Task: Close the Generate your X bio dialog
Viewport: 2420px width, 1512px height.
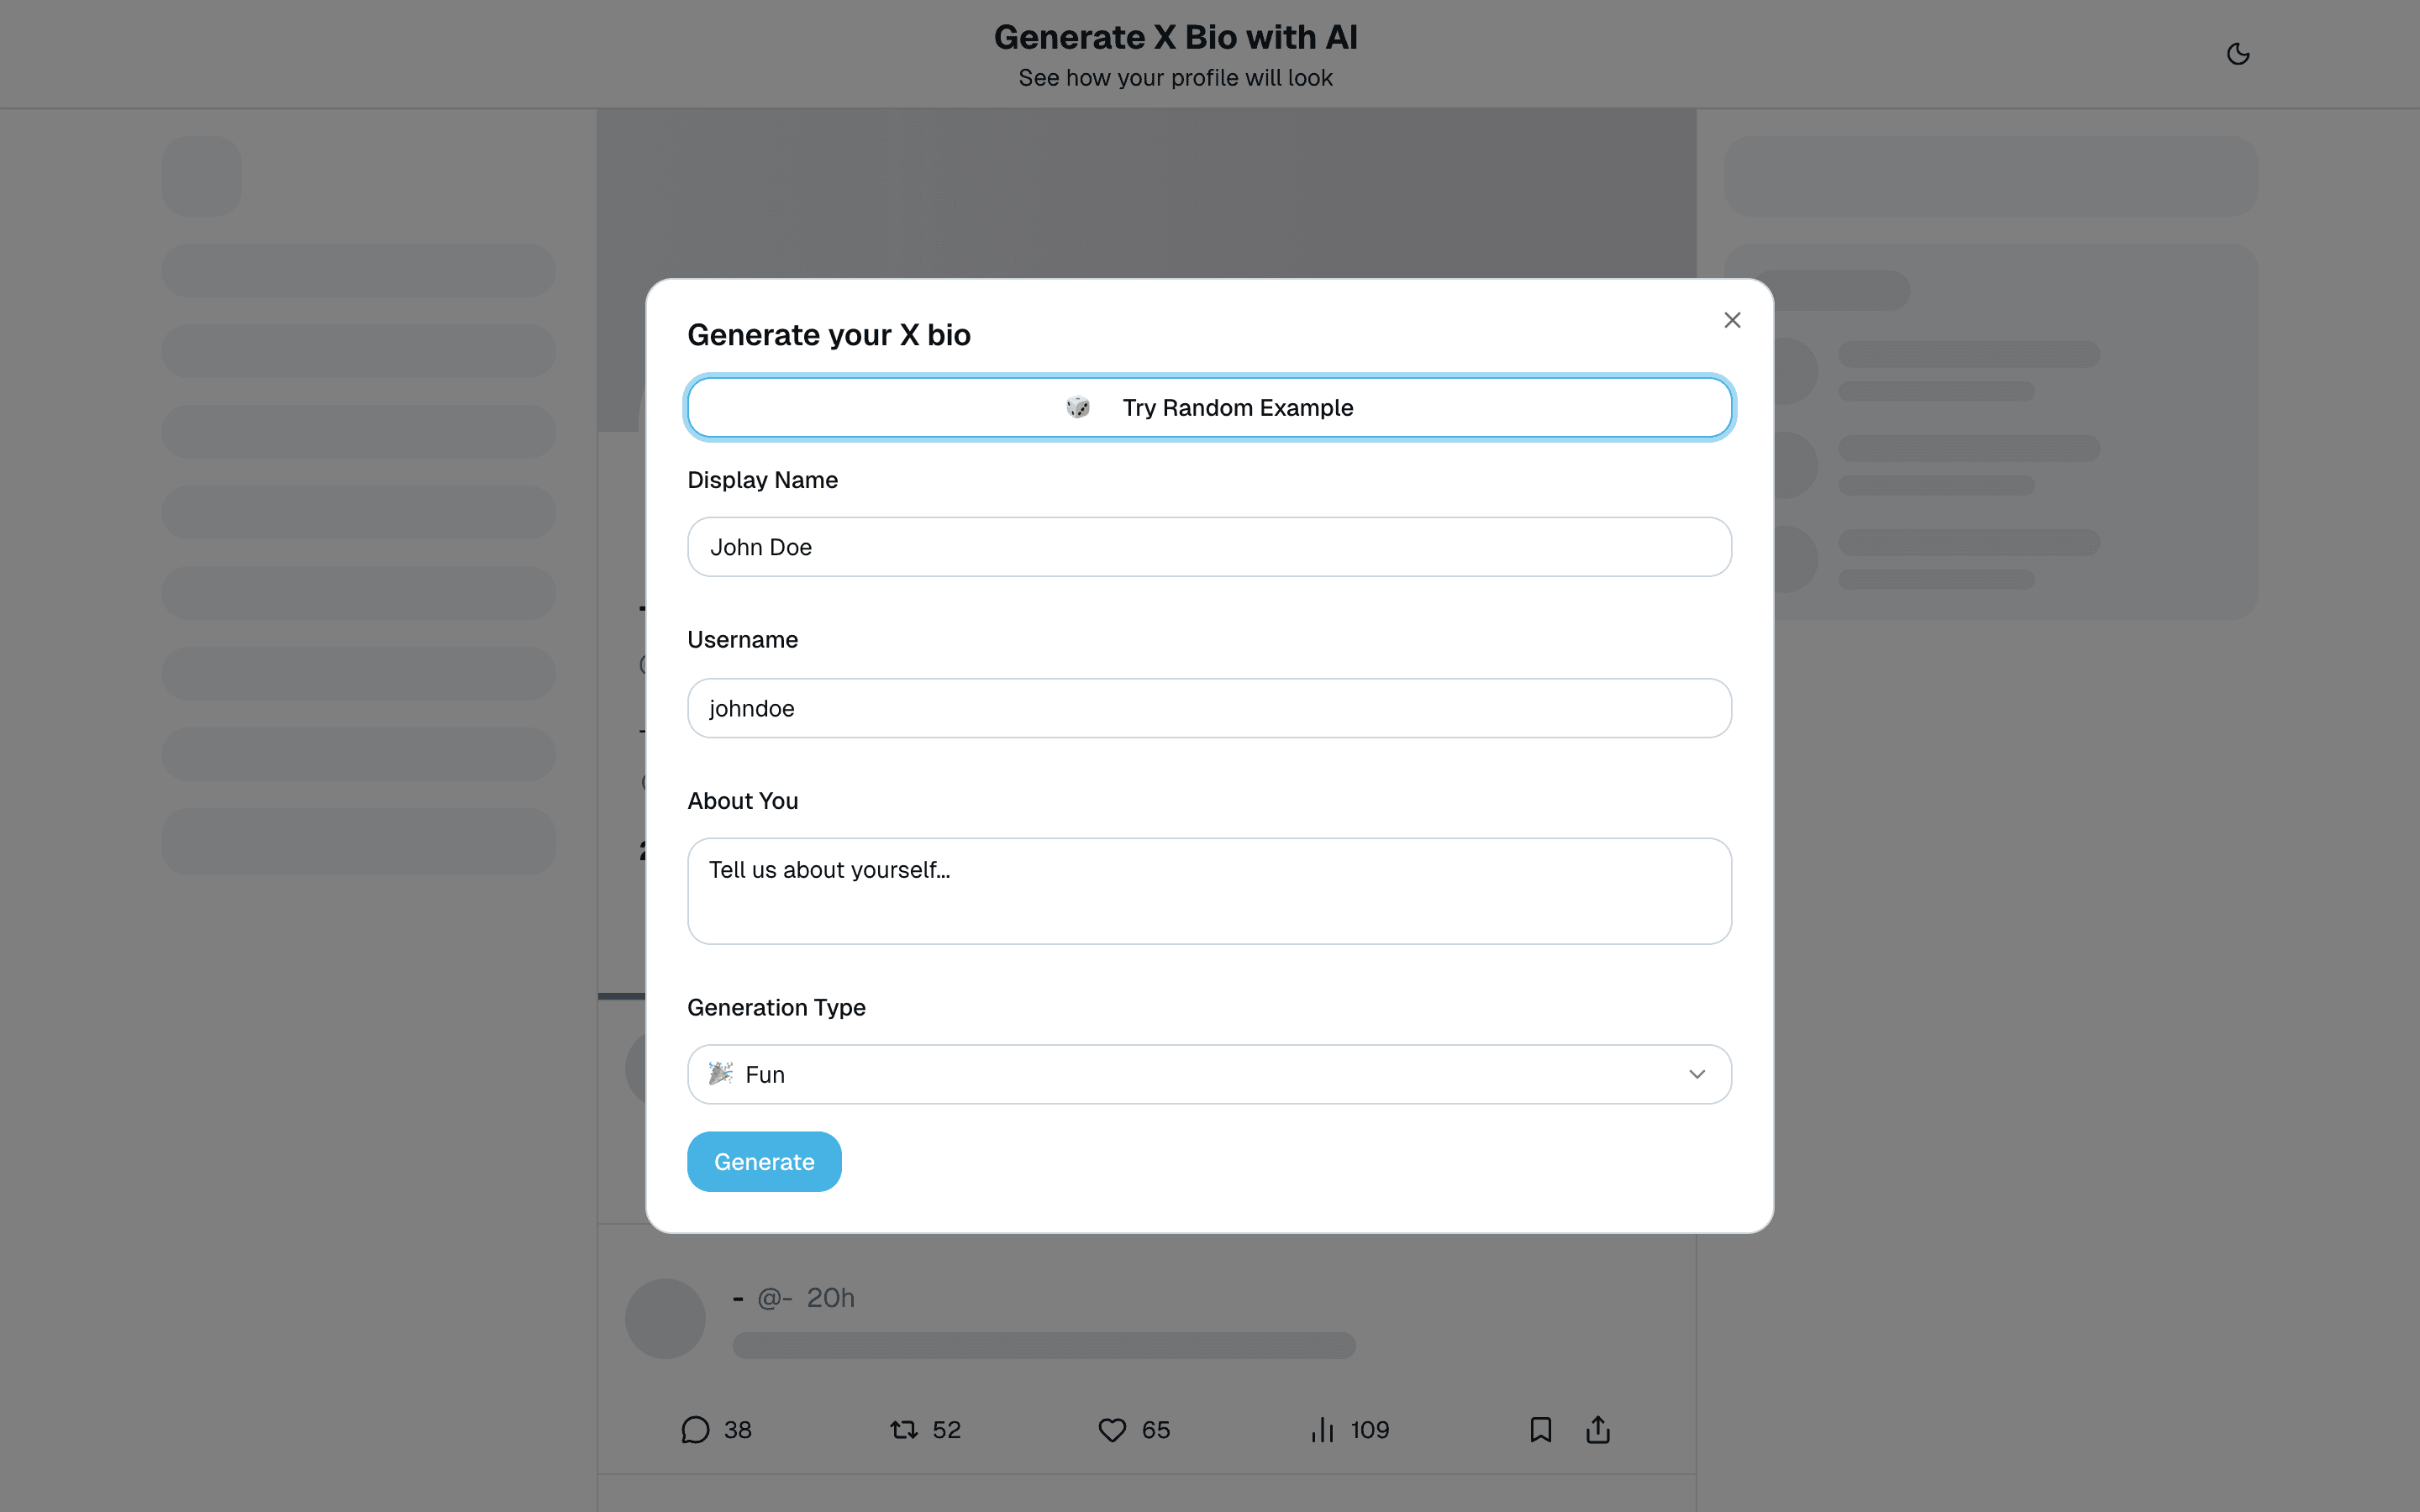Action: pos(1732,320)
